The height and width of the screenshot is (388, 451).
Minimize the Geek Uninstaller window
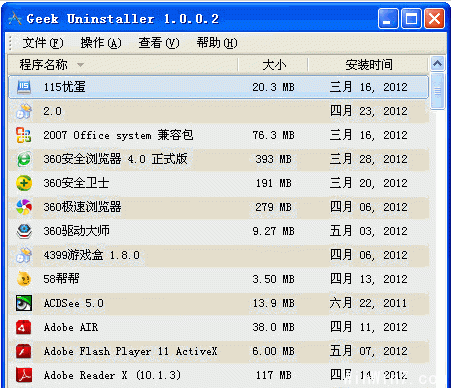pos(388,19)
